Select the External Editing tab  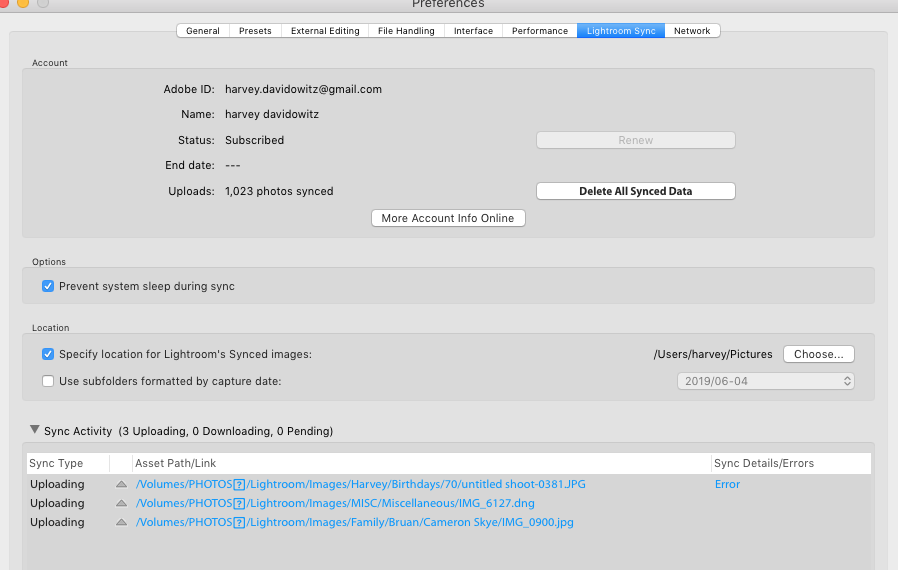[325, 31]
